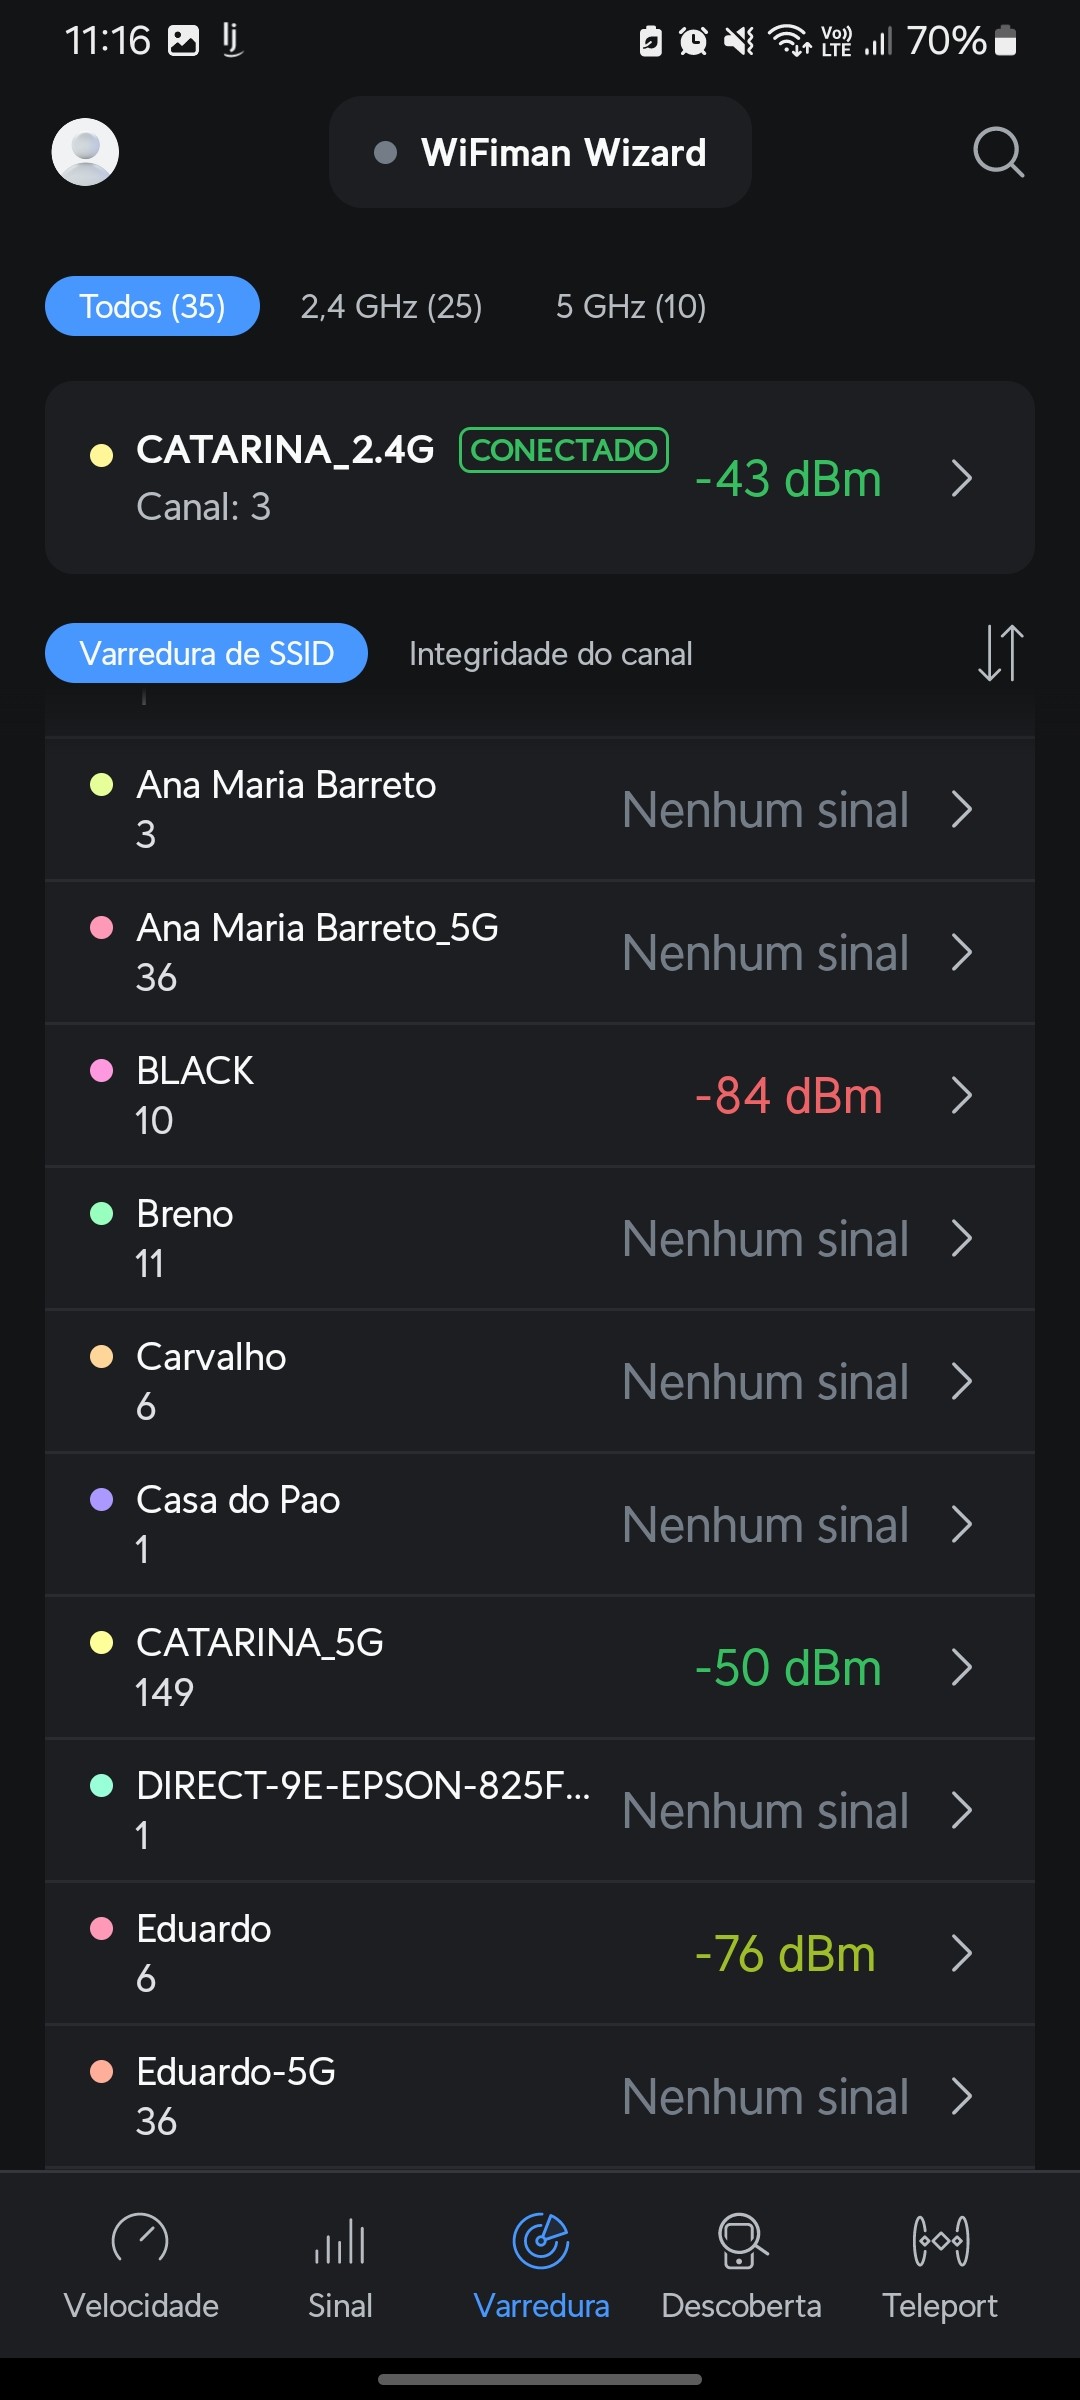
Task: Expand the BLACK network chevron
Action: (x=962, y=1095)
